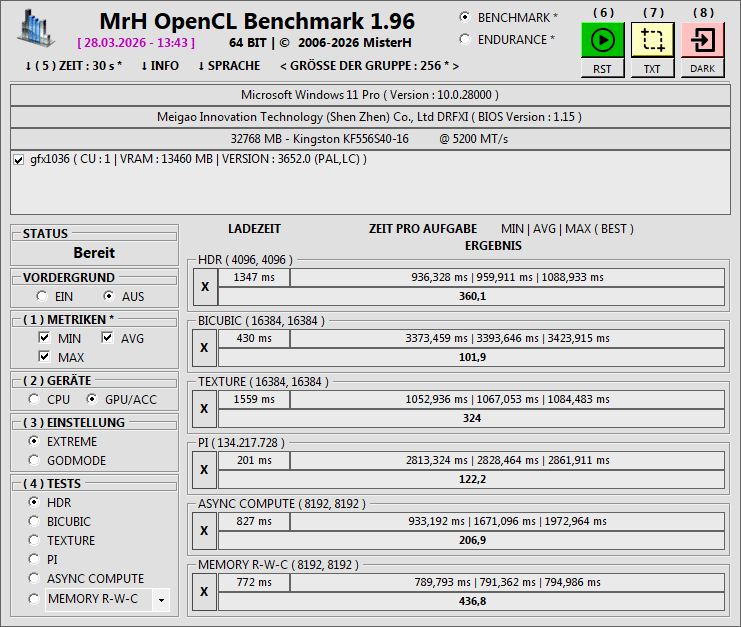The width and height of the screenshot is (741, 627).
Task: Click the HDR result value 360,1
Action: (472, 296)
